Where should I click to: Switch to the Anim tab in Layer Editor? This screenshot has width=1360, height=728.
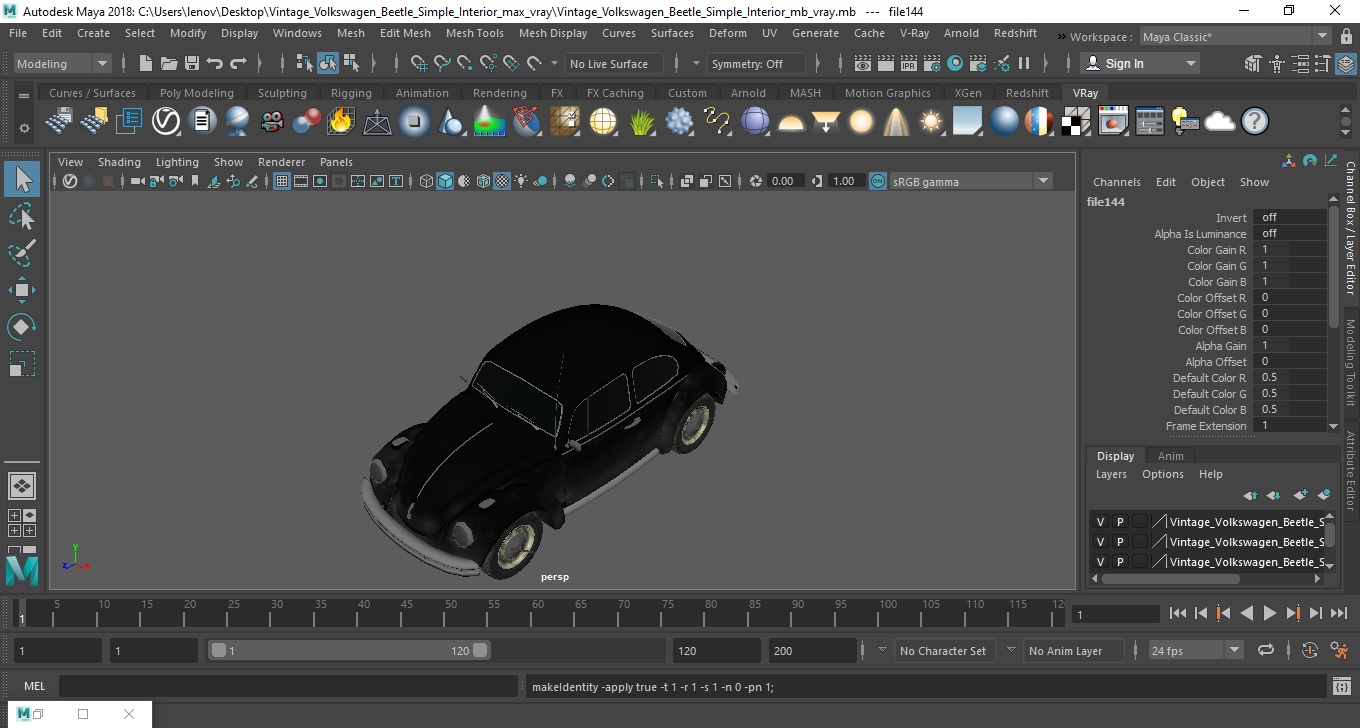click(1170, 456)
